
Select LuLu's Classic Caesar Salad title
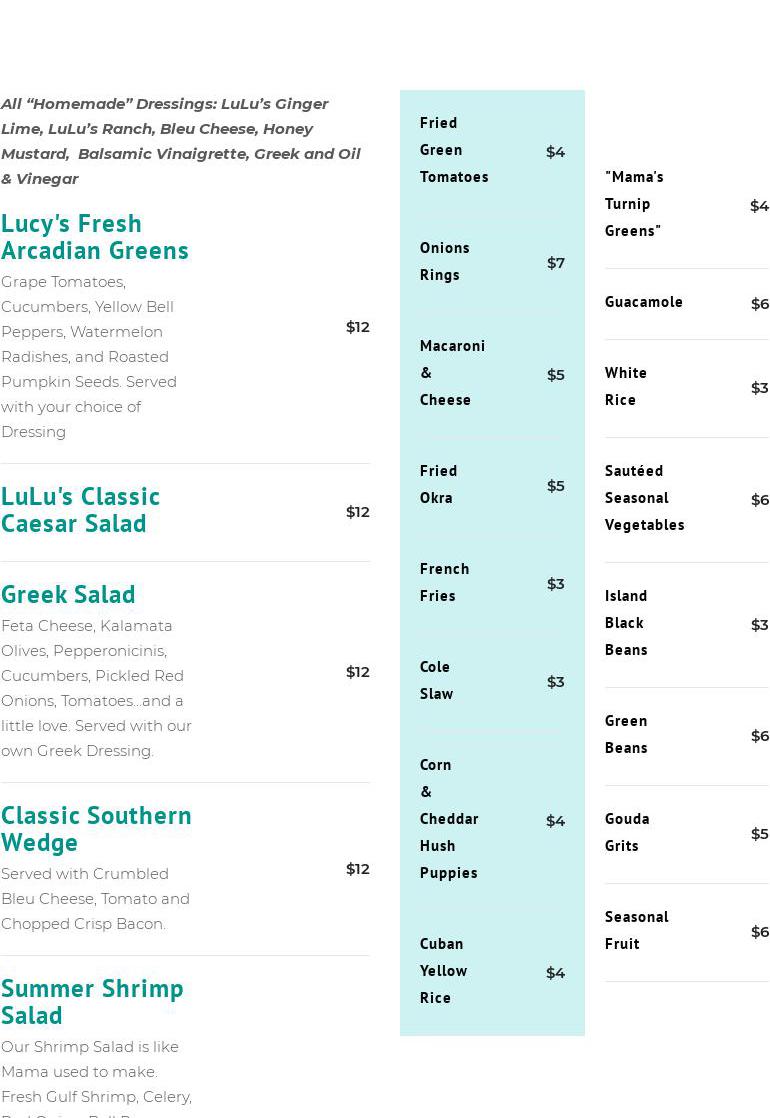coord(80,509)
